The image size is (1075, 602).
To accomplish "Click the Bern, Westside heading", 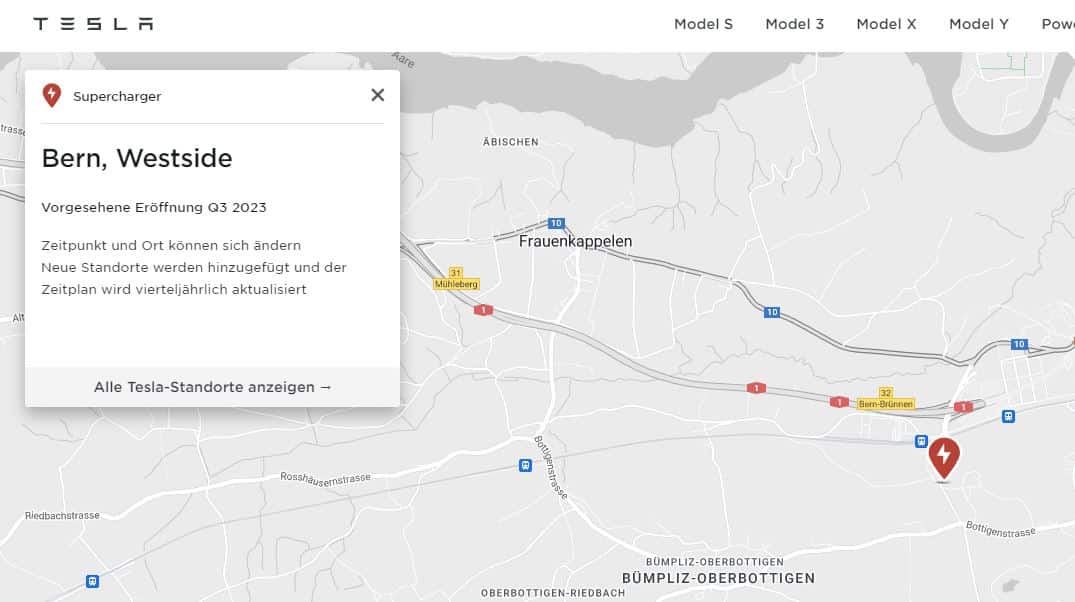I will 137,158.
